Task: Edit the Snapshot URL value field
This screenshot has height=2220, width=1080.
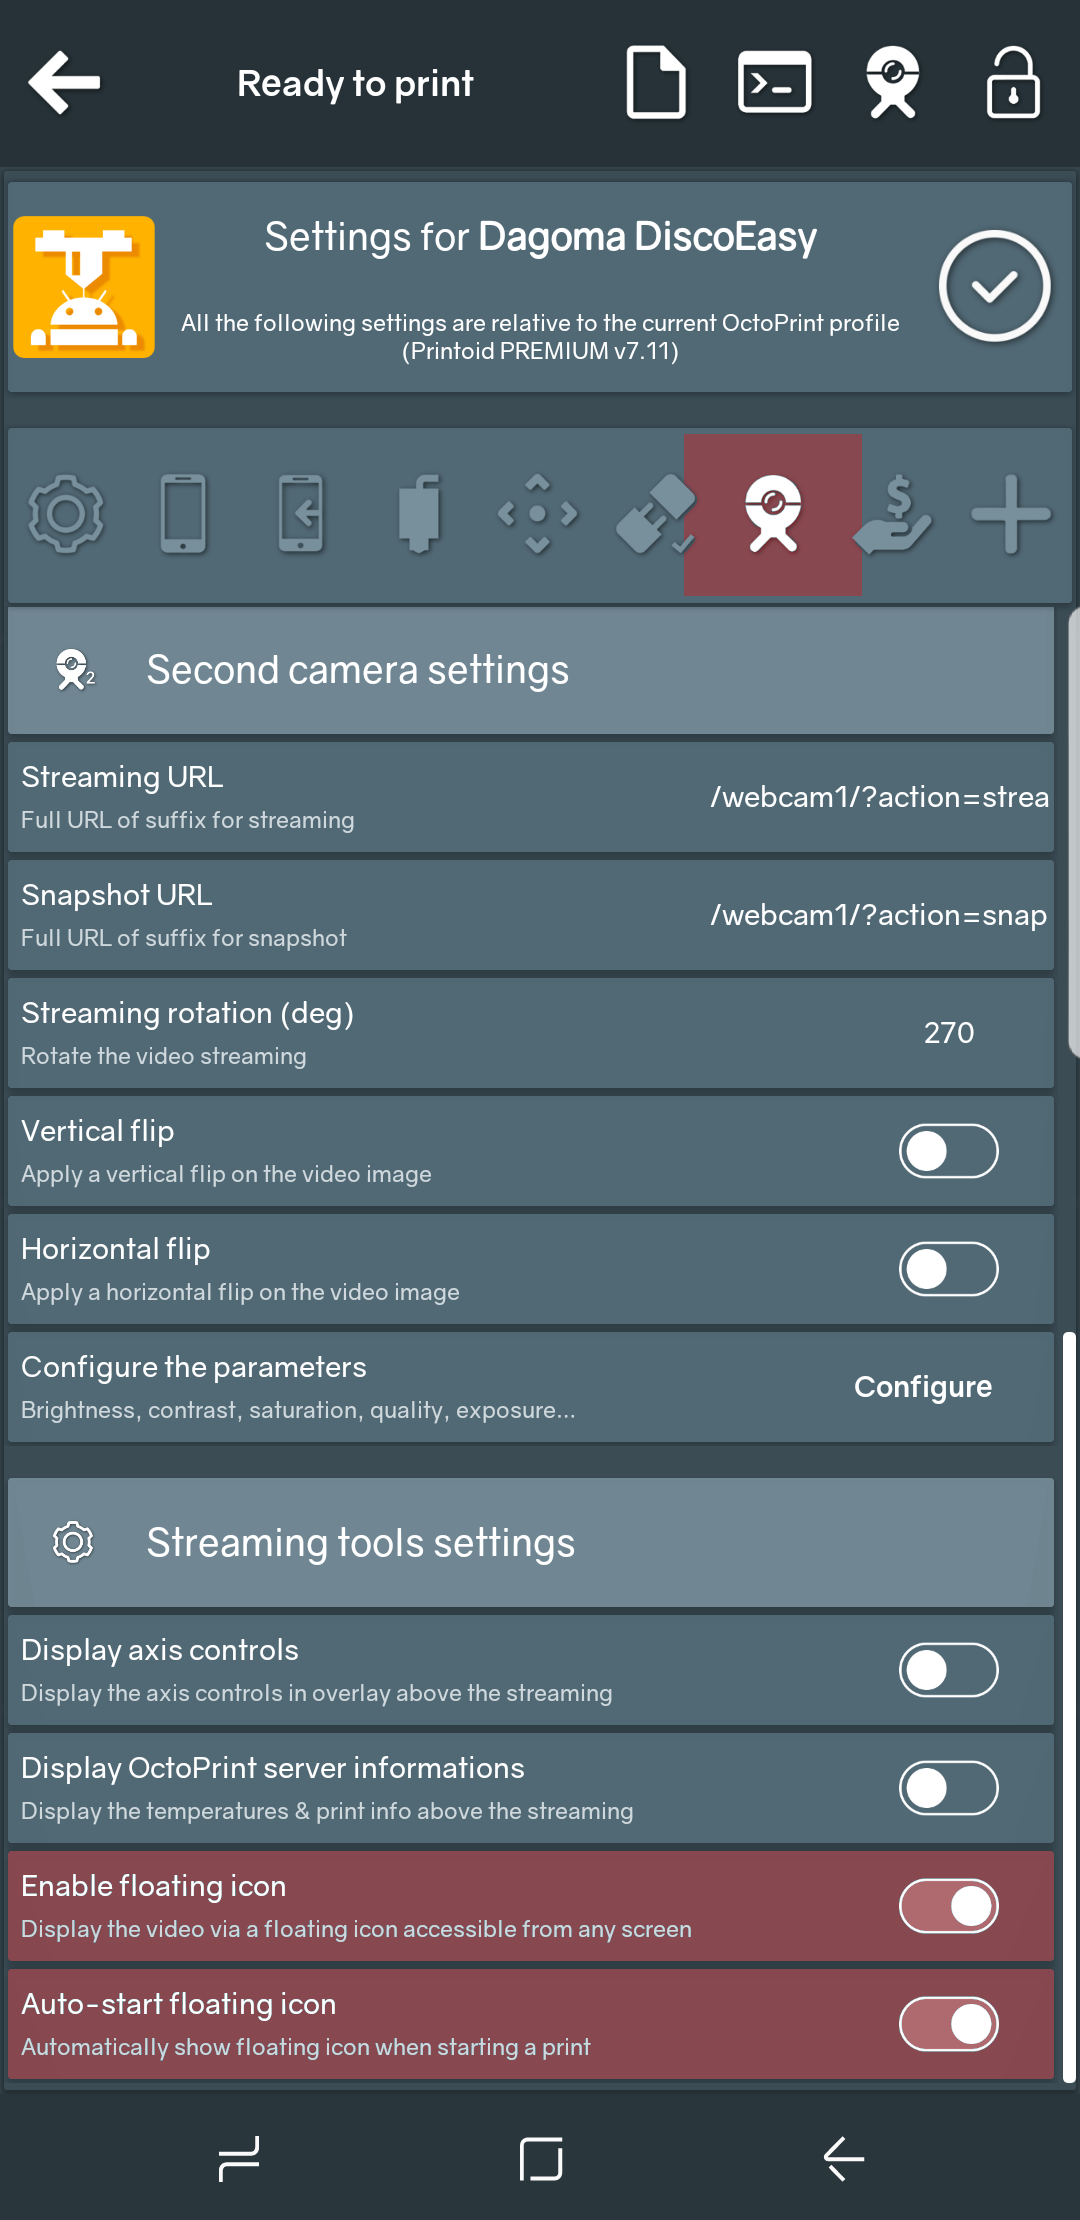Action: click(x=879, y=915)
